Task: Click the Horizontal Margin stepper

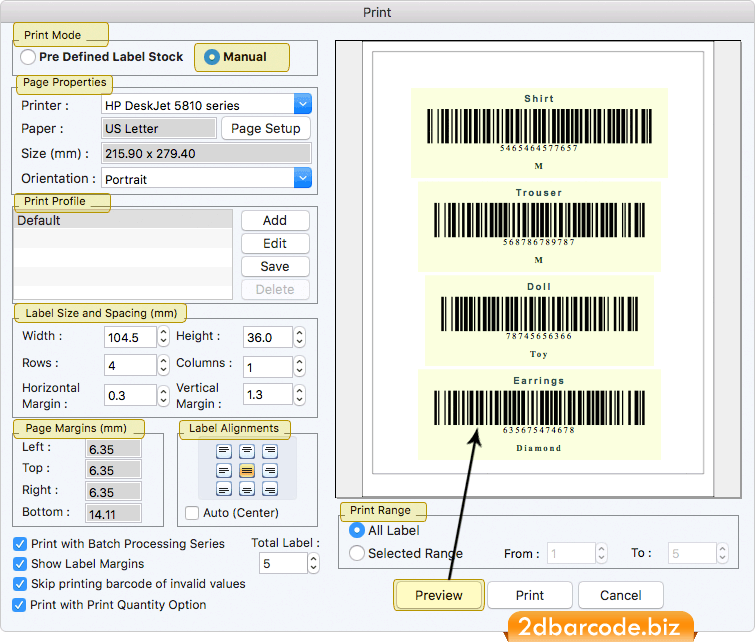Action: [164, 395]
